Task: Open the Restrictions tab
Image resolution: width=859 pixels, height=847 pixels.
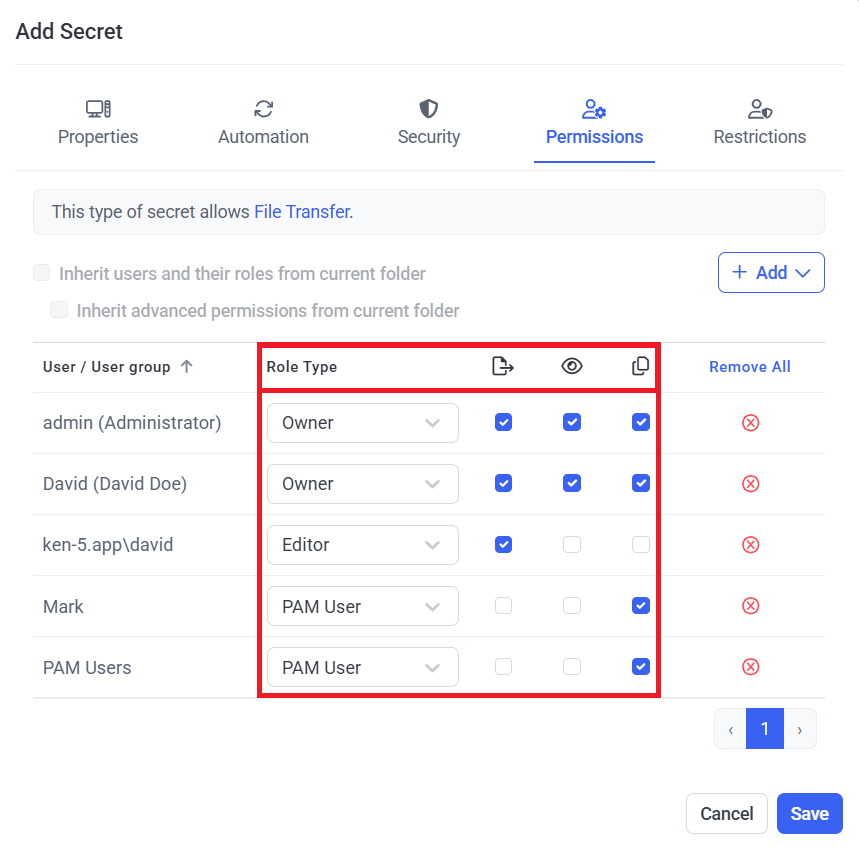Action: 759,123
